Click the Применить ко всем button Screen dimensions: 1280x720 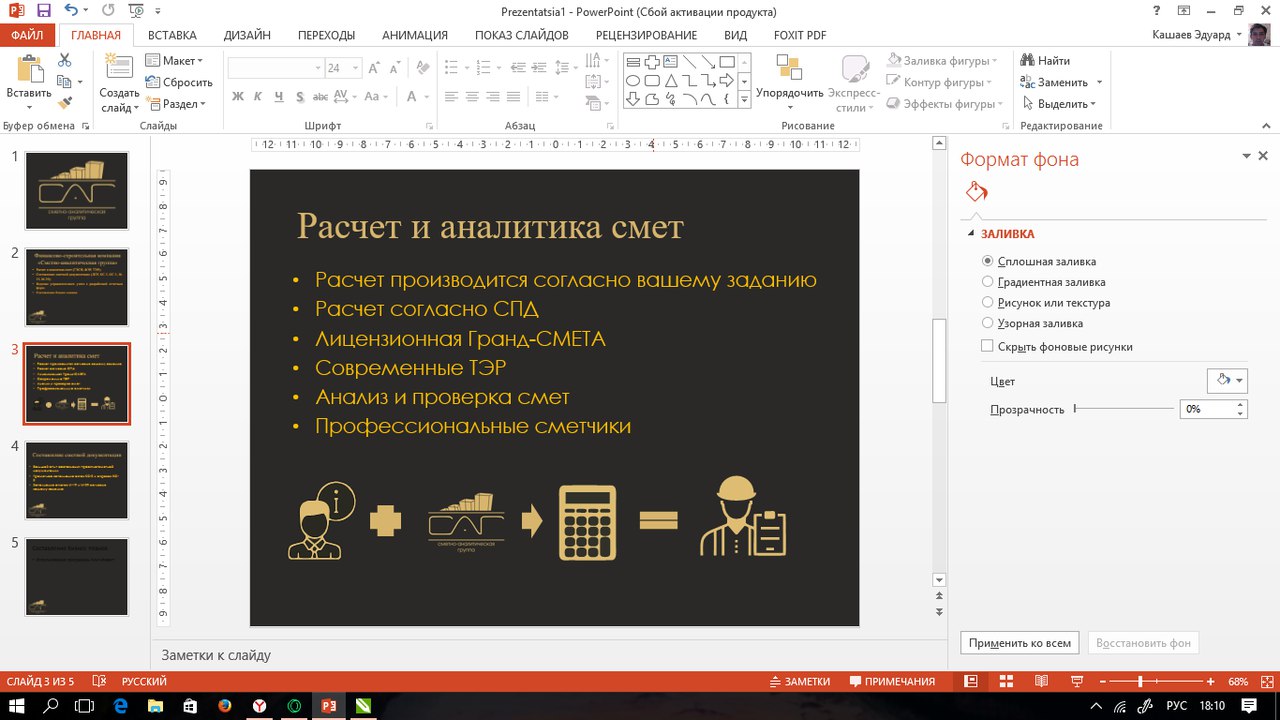pos(1019,643)
